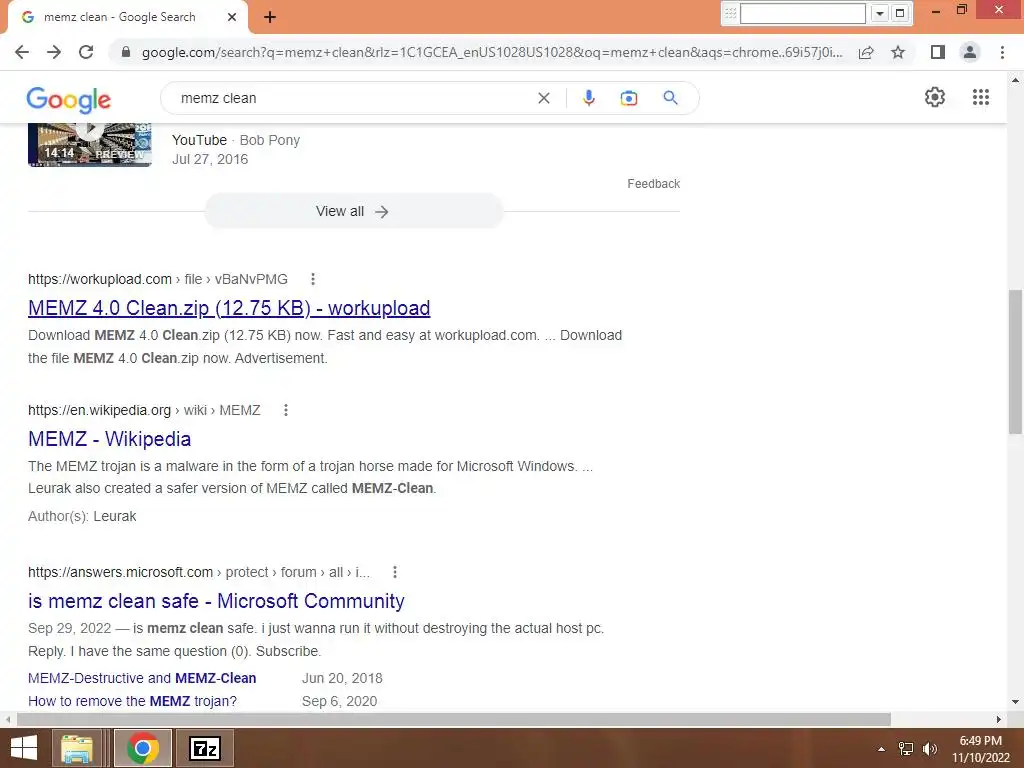Go to the Google logo homepage
The width and height of the screenshot is (1024, 768).
[69, 99]
